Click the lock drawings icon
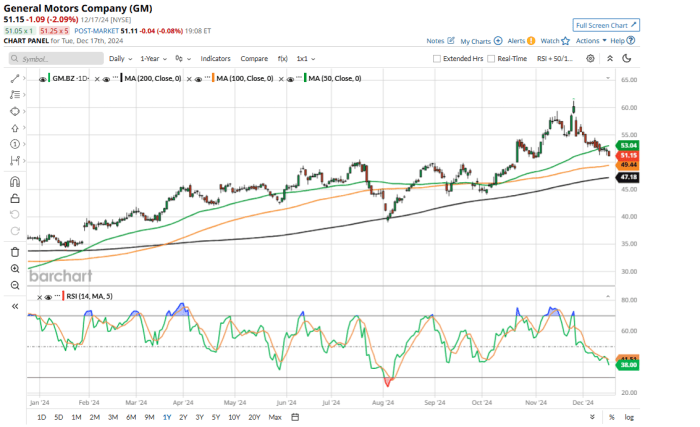This screenshot has height=427, width=700. click(15, 199)
